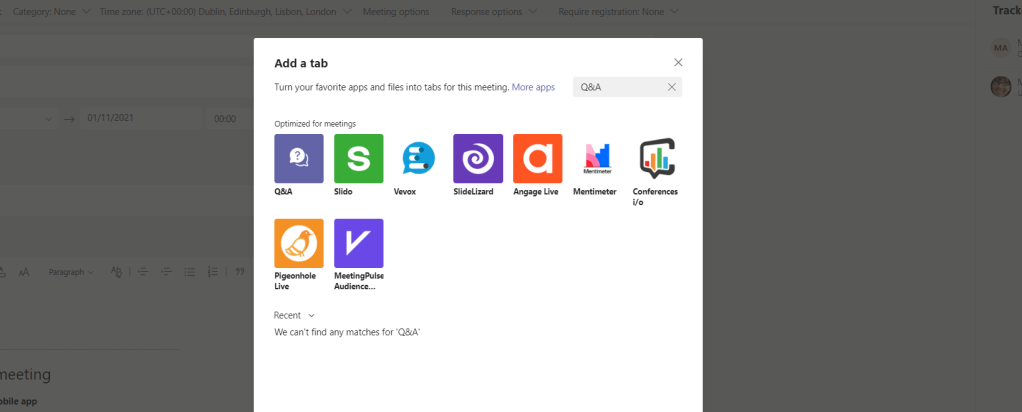The width and height of the screenshot is (1022, 412).
Task: Choose the Vevox app icon
Action: click(418, 158)
